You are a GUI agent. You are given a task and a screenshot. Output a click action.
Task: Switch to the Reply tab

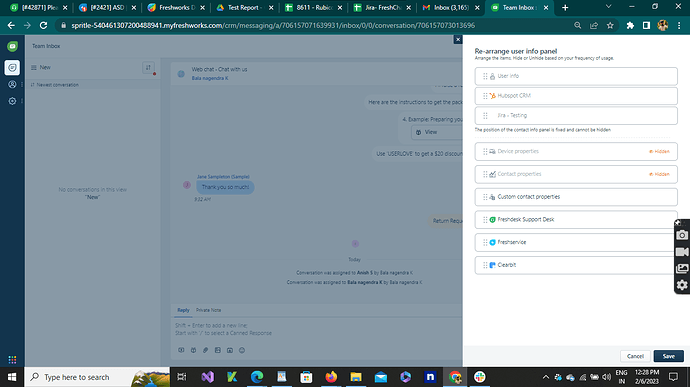tap(183, 310)
